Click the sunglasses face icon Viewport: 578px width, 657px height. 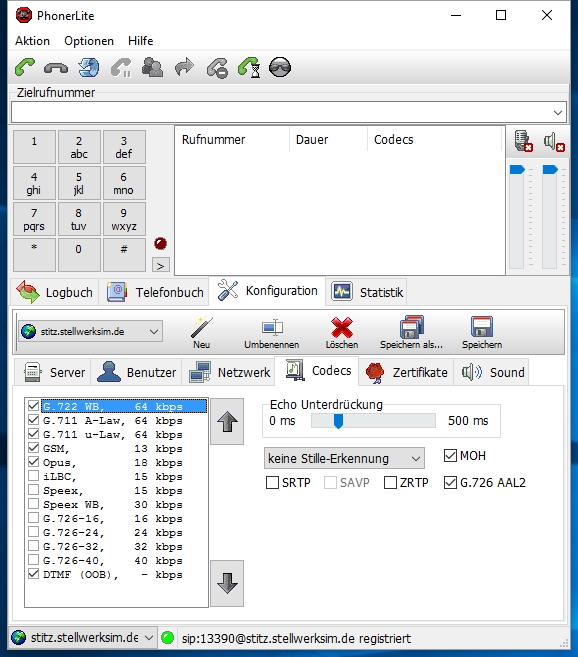tap(280, 67)
